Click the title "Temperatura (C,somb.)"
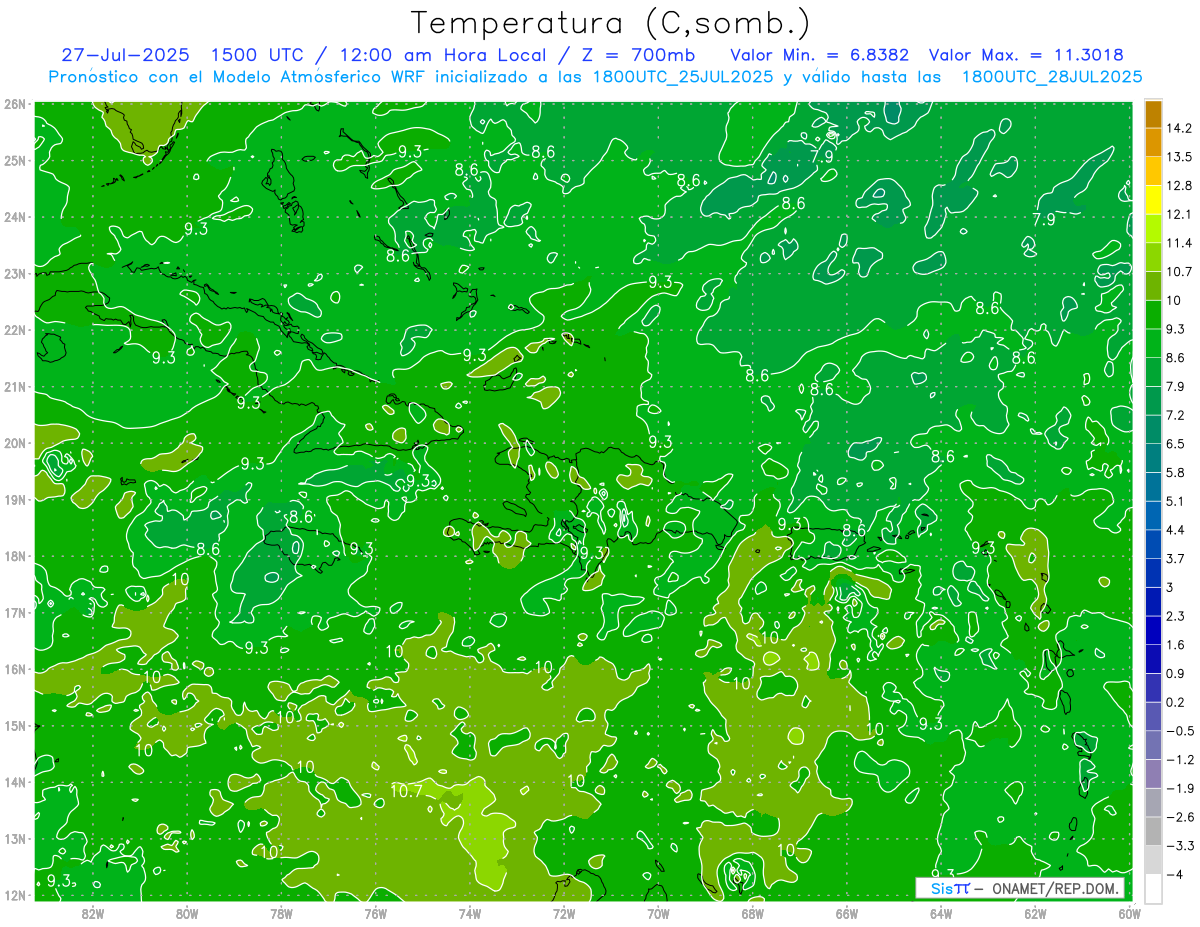Viewport: 1200px width, 927px height. [611, 23]
